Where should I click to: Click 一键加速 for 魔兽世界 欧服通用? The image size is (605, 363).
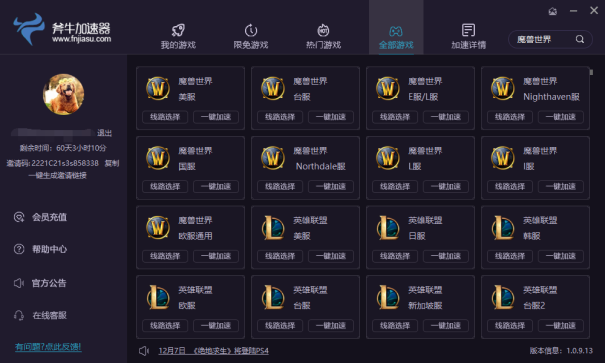coord(216,256)
